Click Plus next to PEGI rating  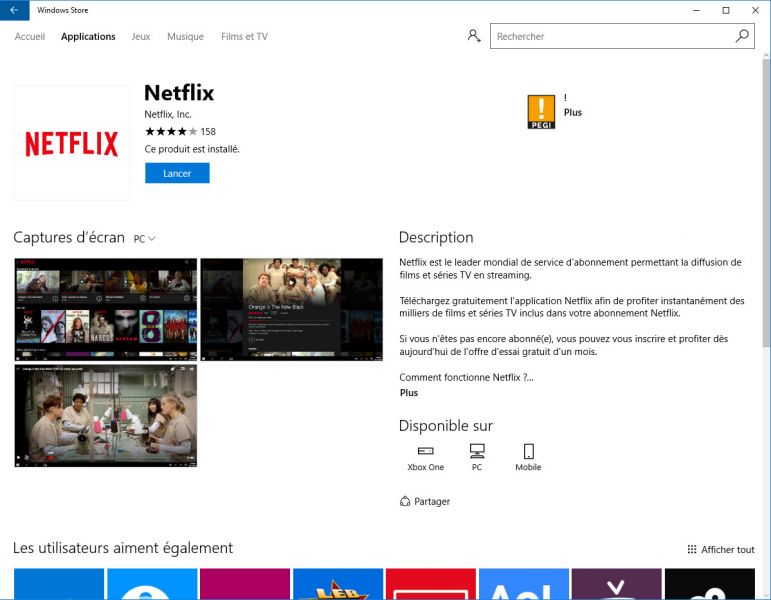[573, 113]
